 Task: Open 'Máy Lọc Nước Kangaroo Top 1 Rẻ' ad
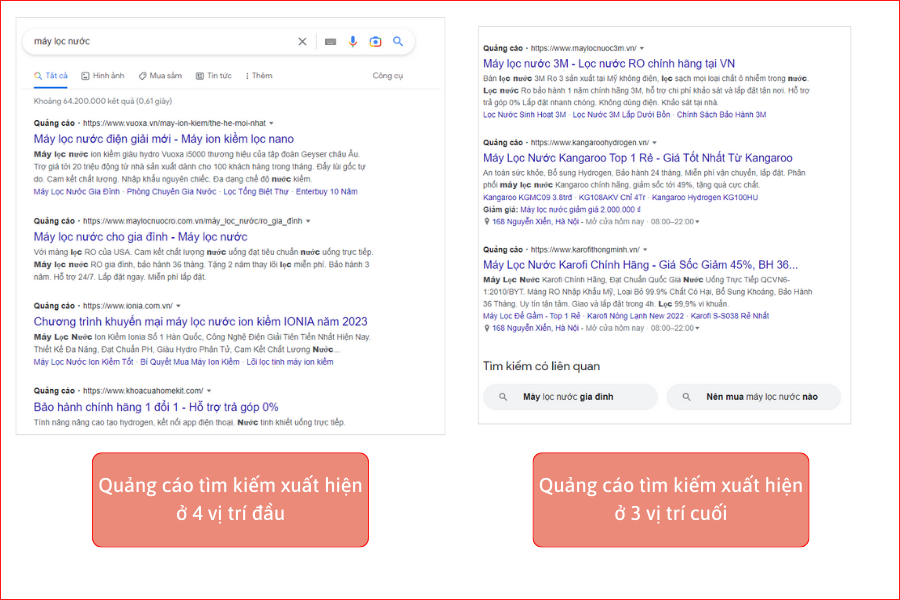pos(638,158)
